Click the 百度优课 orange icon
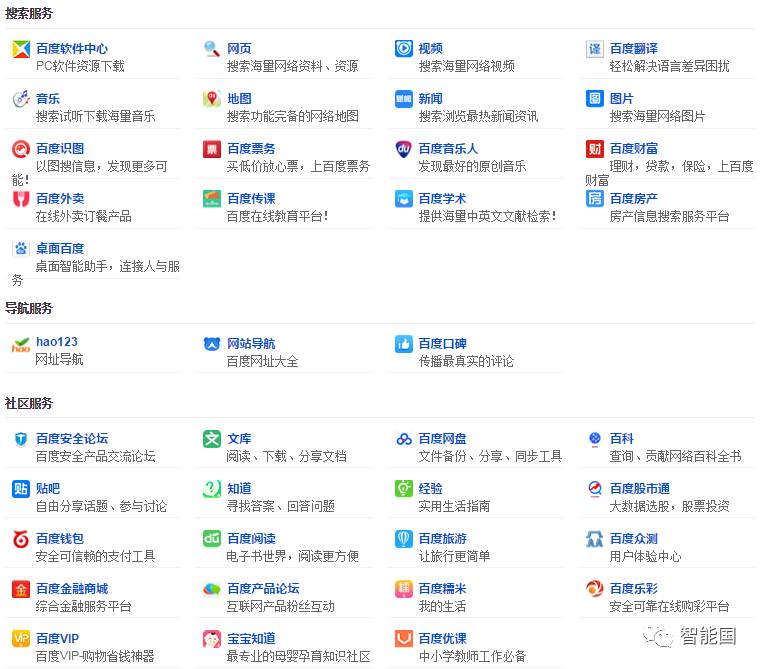 coord(403,639)
